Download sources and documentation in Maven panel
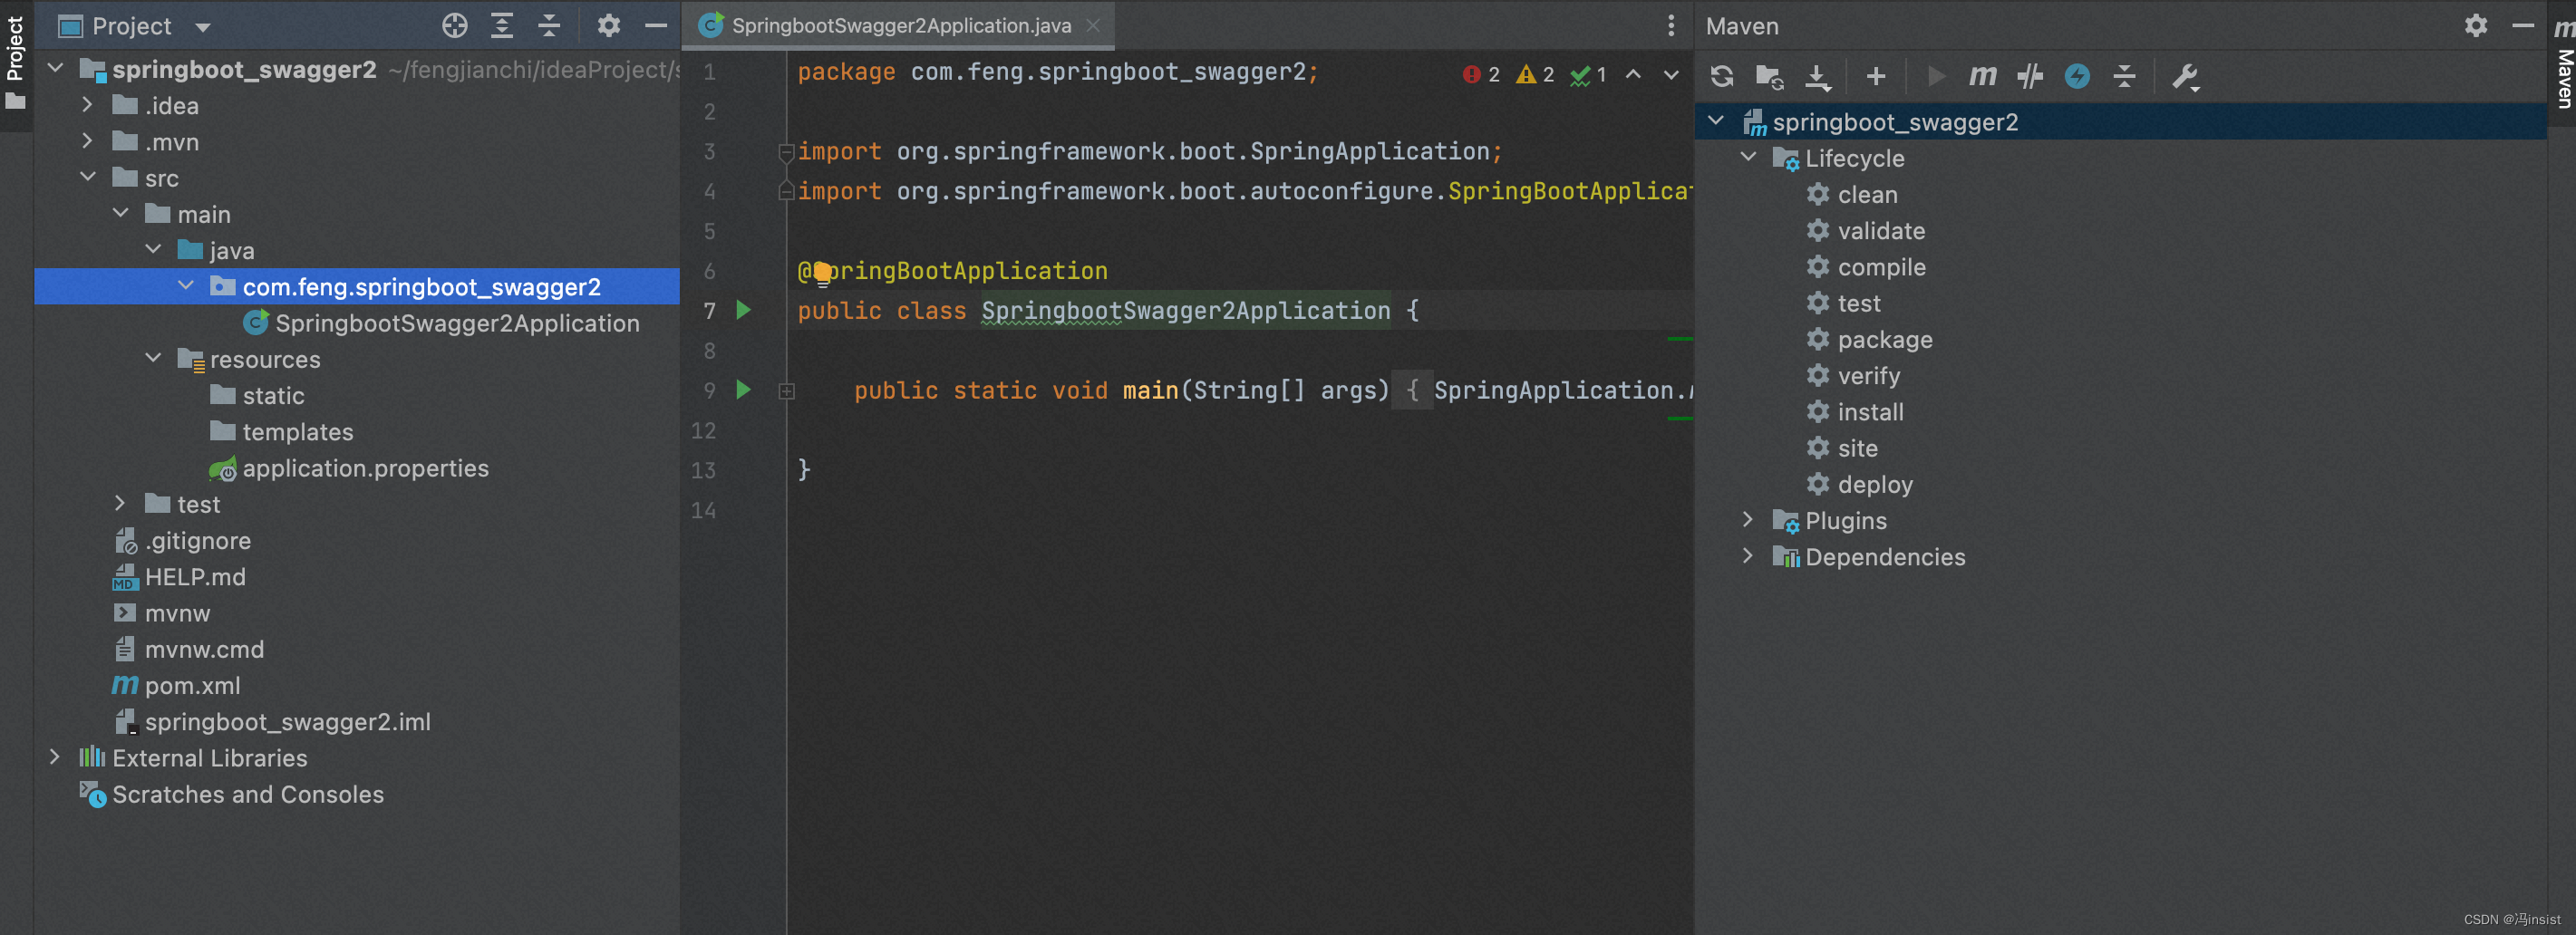The width and height of the screenshot is (2576, 935). pos(1818,76)
